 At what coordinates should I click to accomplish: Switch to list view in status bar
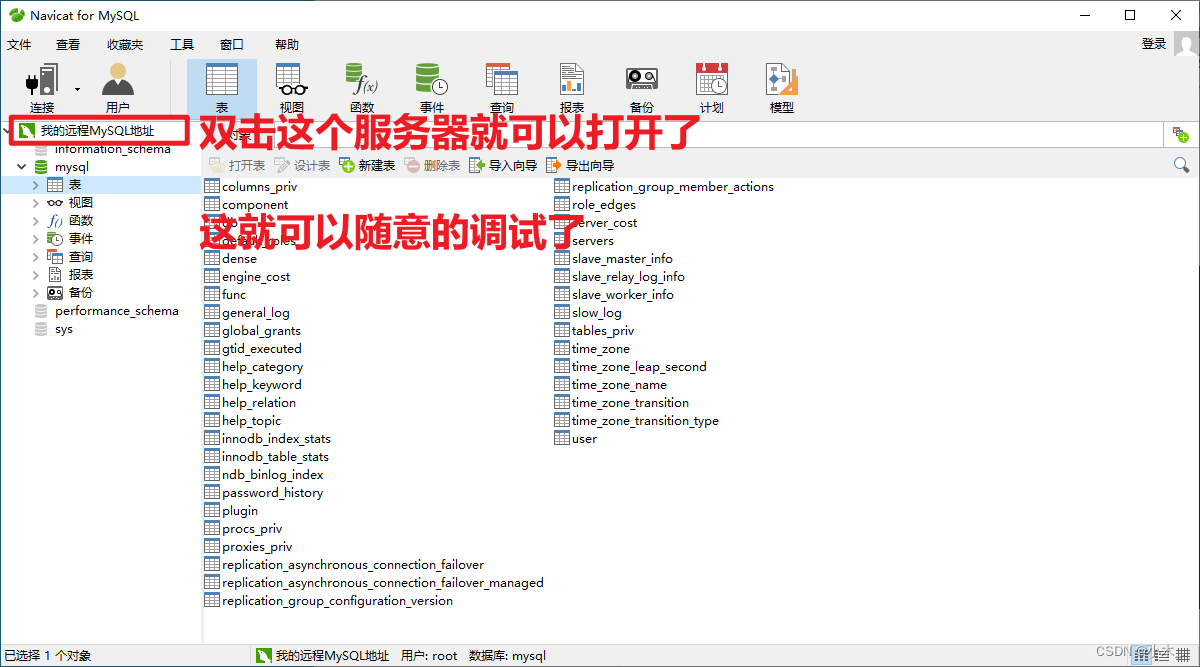tap(1141, 655)
